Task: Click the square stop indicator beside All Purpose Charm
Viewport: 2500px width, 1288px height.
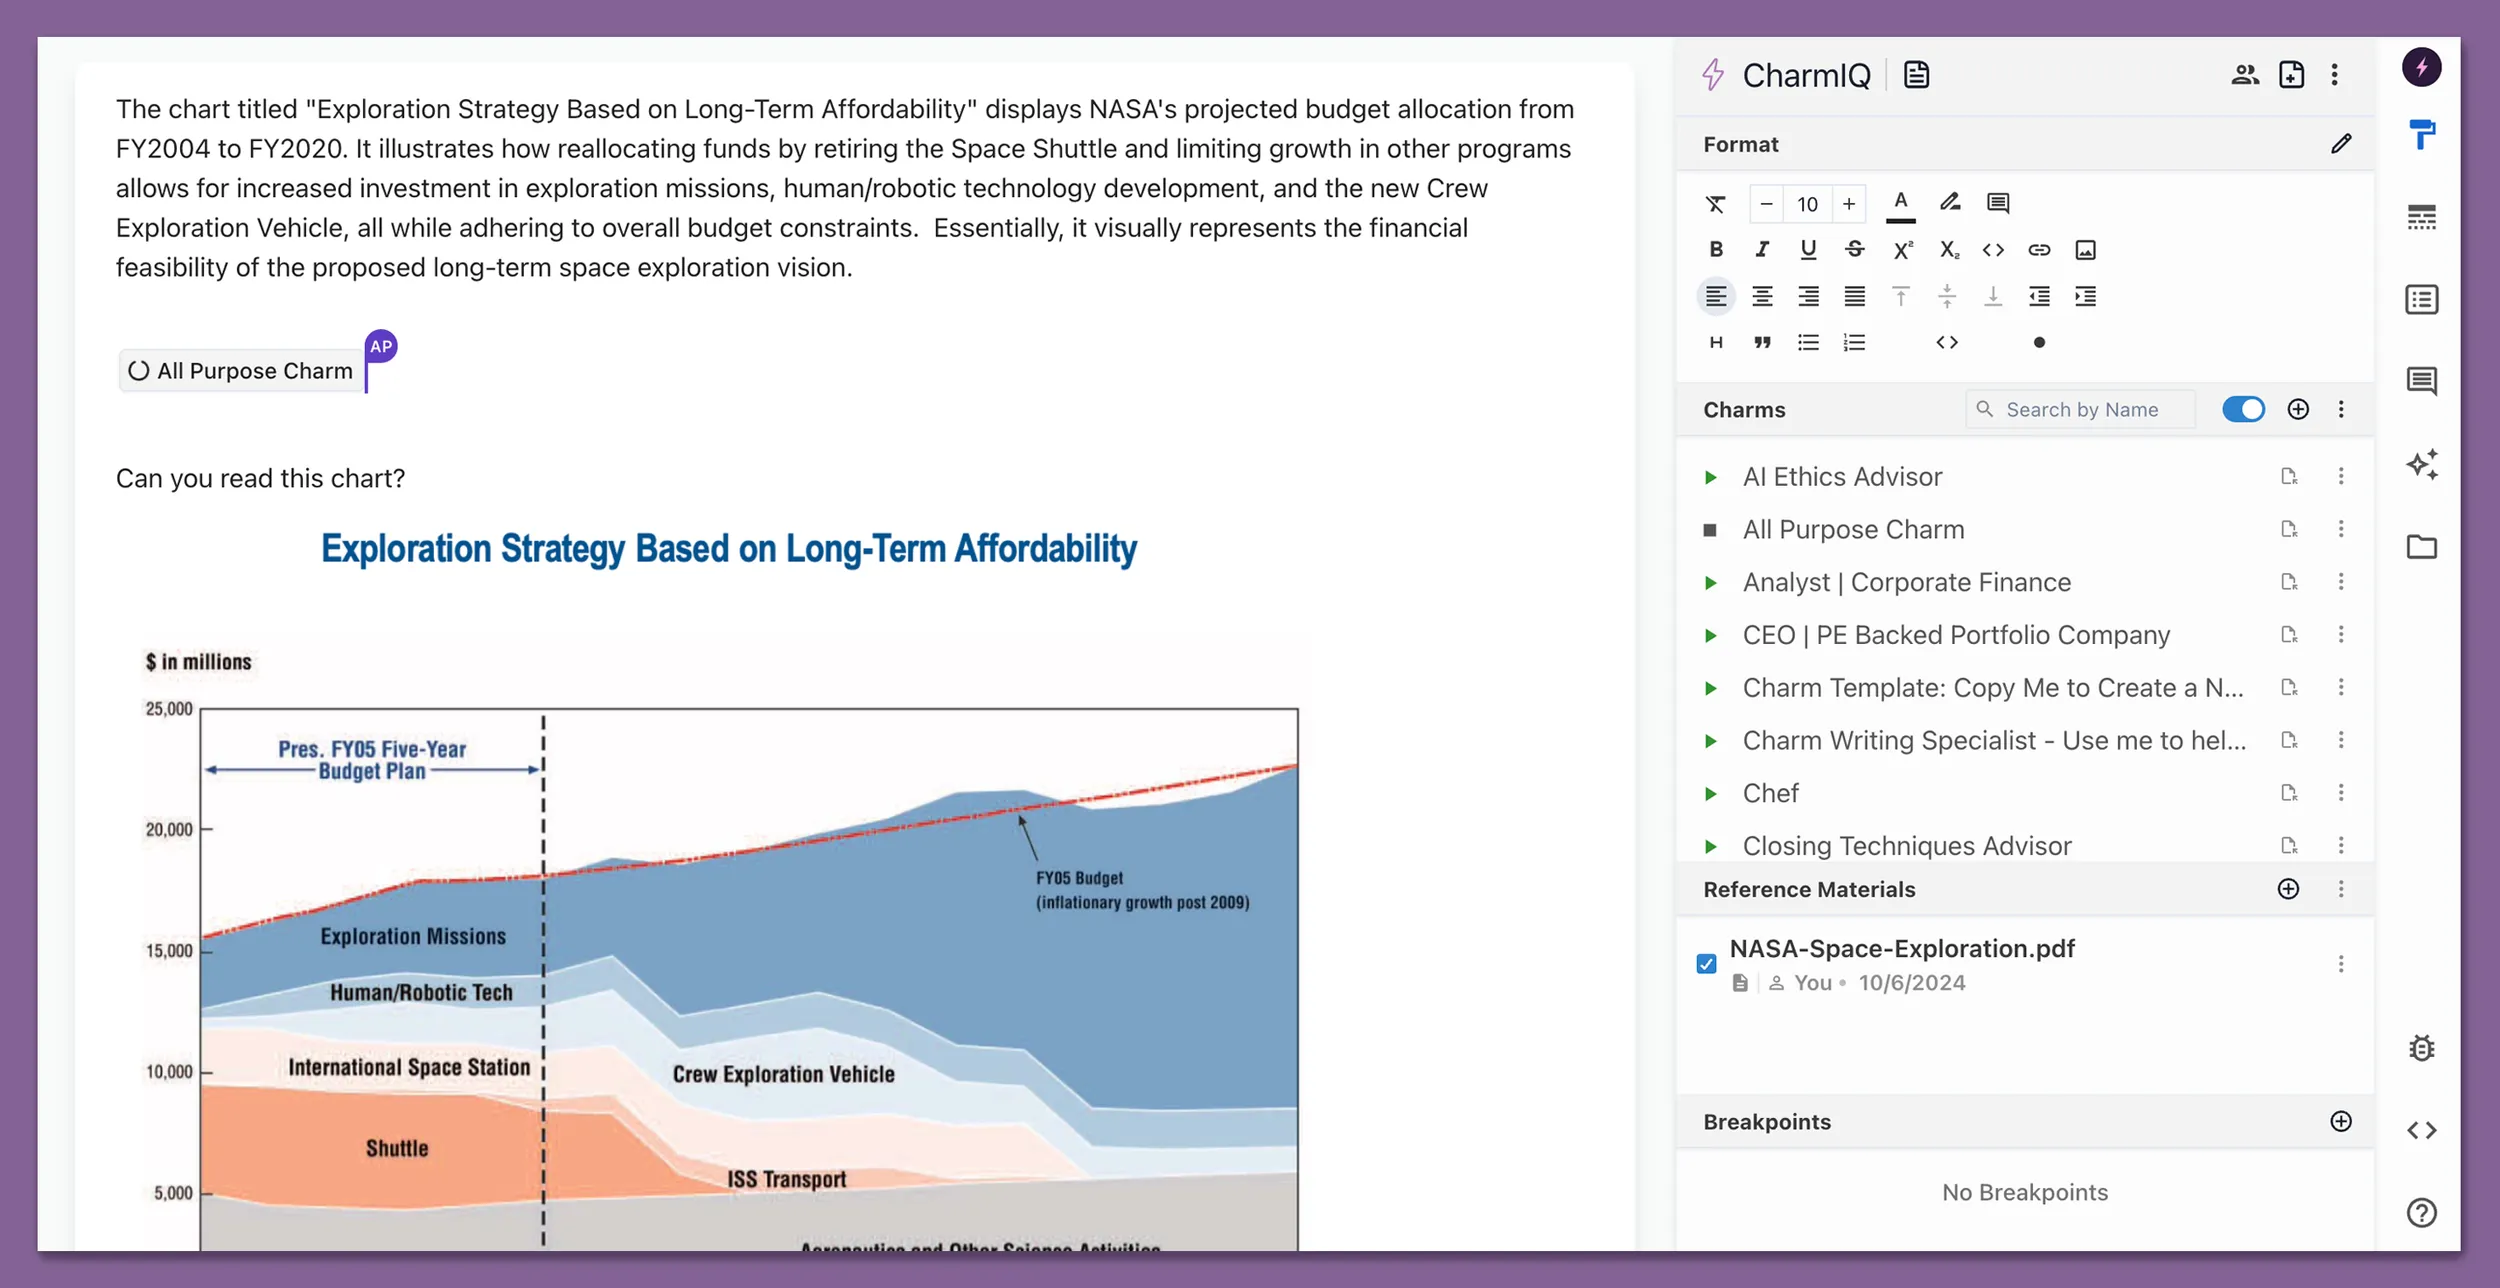Action: pyautogui.click(x=1713, y=529)
